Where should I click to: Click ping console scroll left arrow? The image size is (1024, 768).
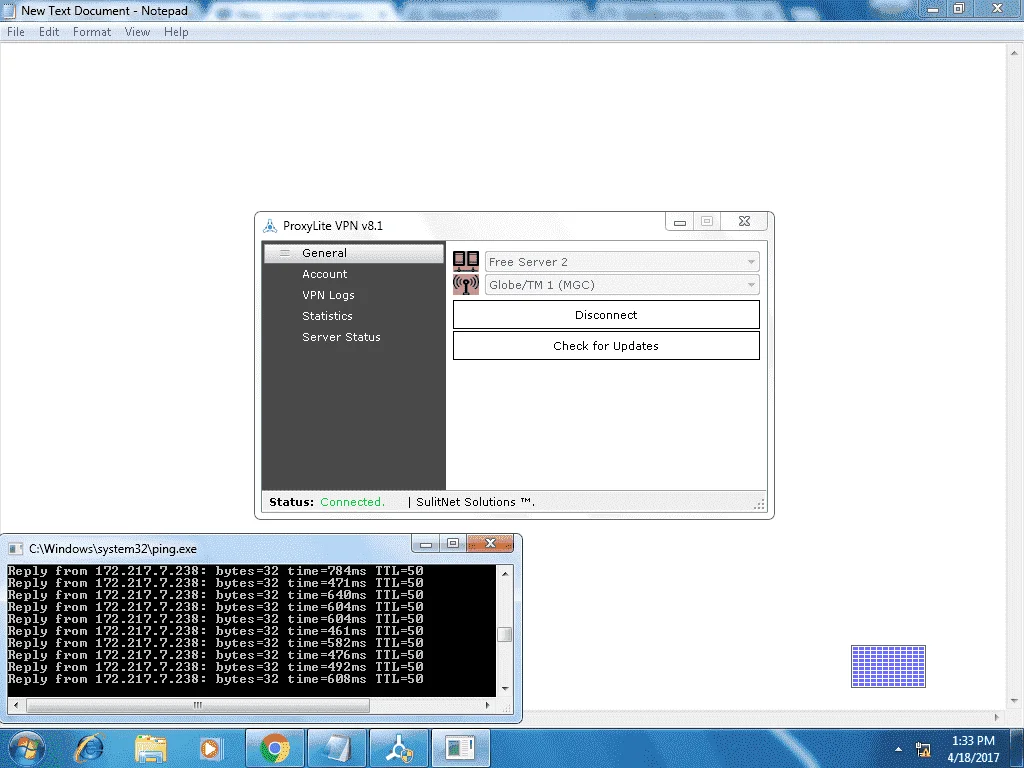pyautogui.click(x=16, y=705)
